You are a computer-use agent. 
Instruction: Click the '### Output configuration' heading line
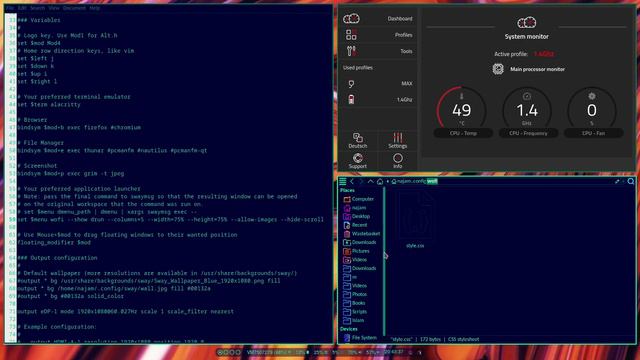(58, 258)
